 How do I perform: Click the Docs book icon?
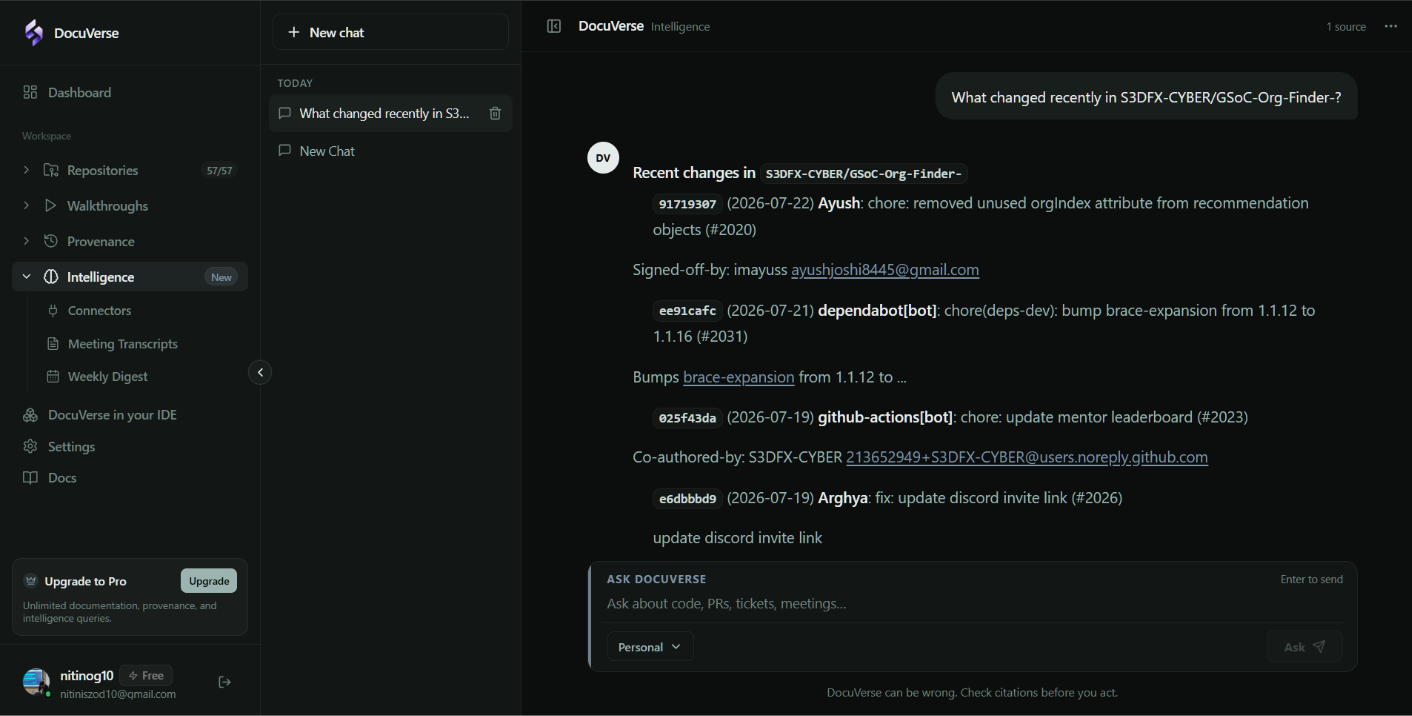[30, 477]
